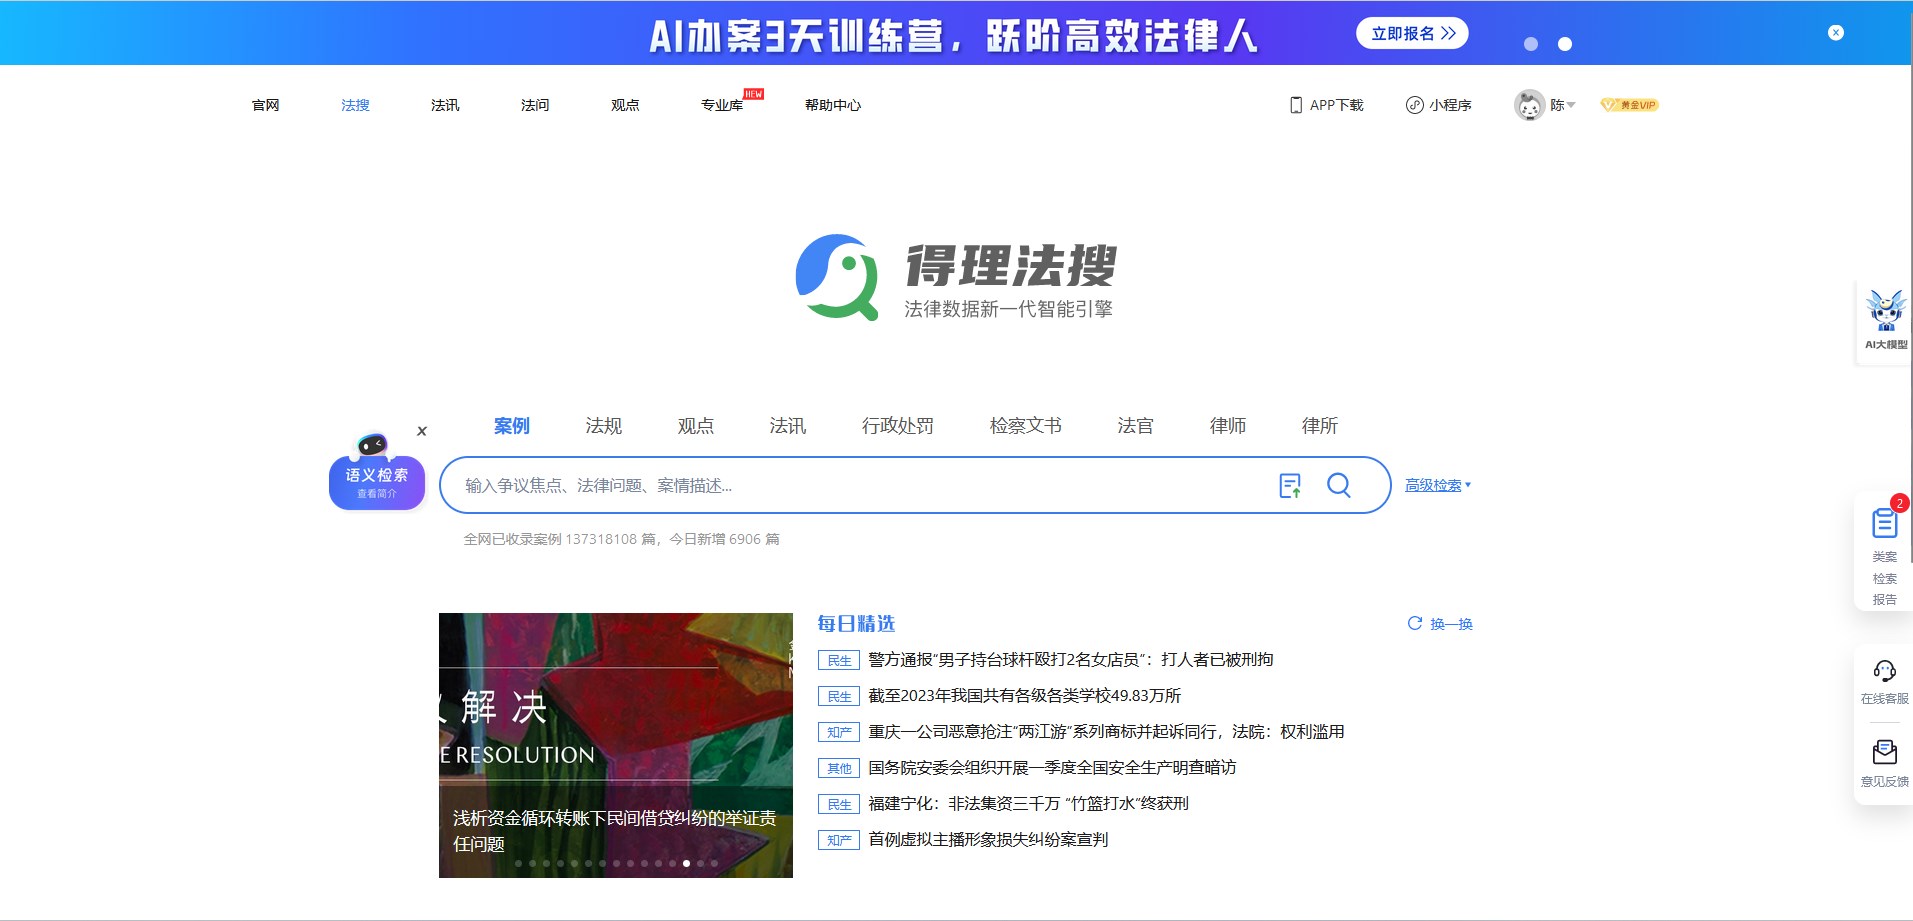This screenshot has width=1913, height=921.
Task: Click the magnifier search icon
Action: click(x=1339, y=485)
